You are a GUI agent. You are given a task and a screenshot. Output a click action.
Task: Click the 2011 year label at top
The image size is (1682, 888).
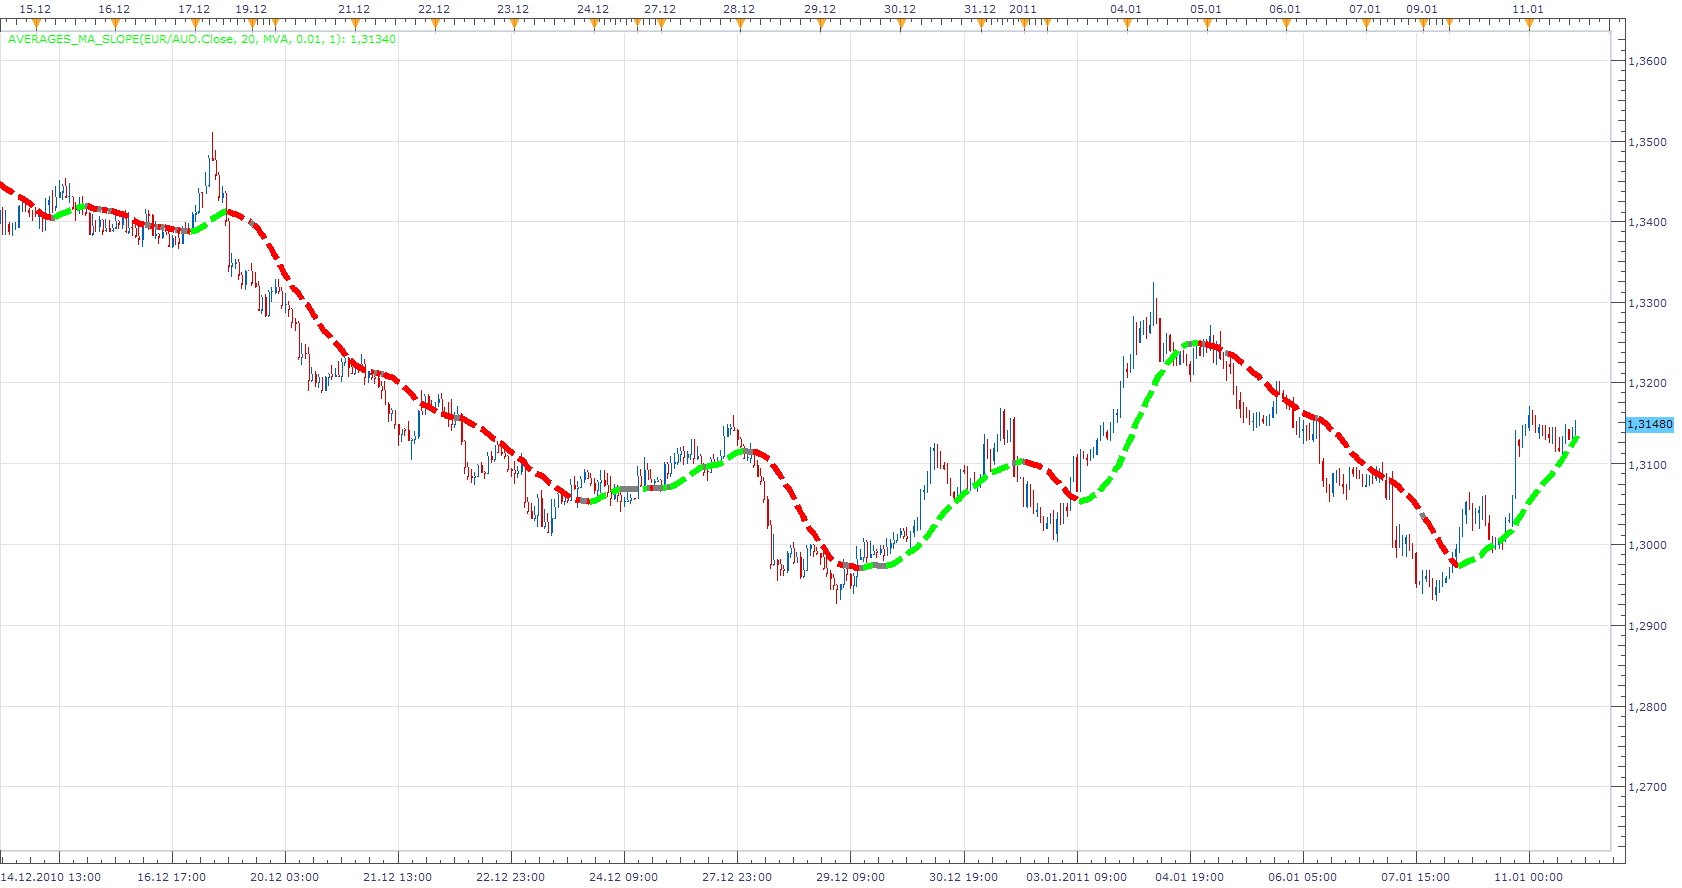click(x=1023, y=9)
